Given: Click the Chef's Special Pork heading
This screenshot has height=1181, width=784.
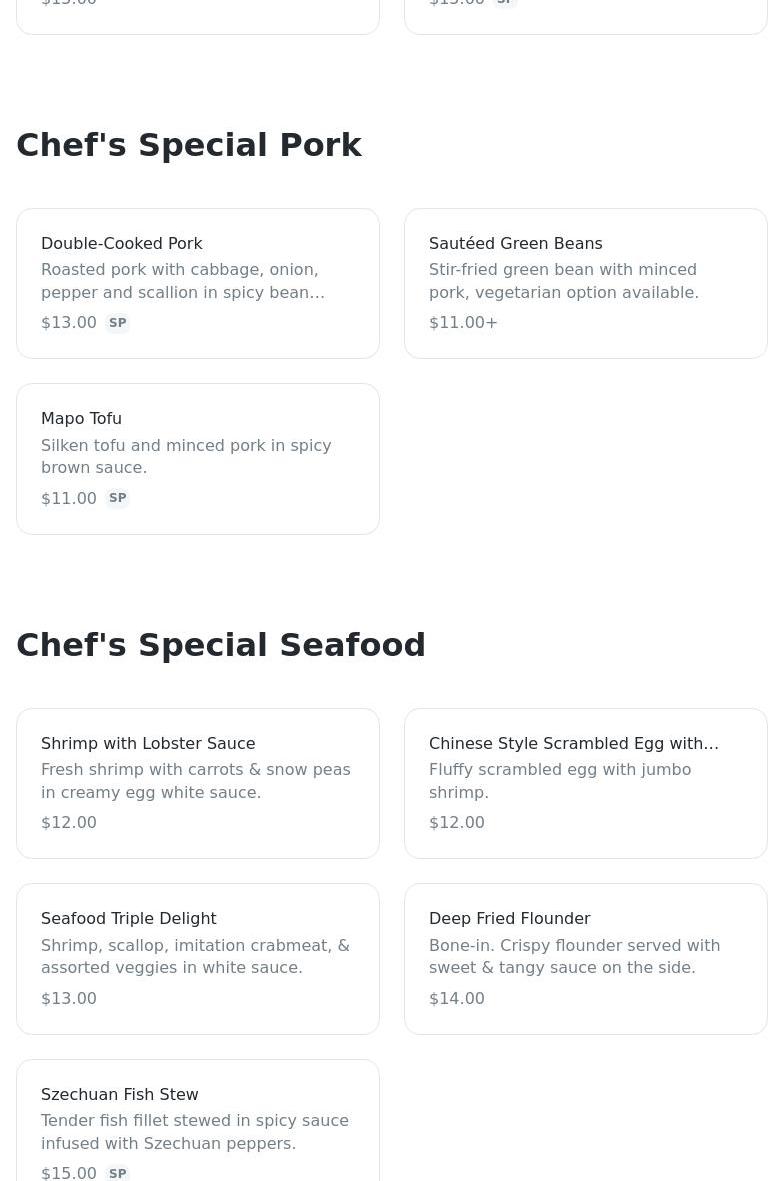Looking at the screenshot, I should click(x=189, y=145).
